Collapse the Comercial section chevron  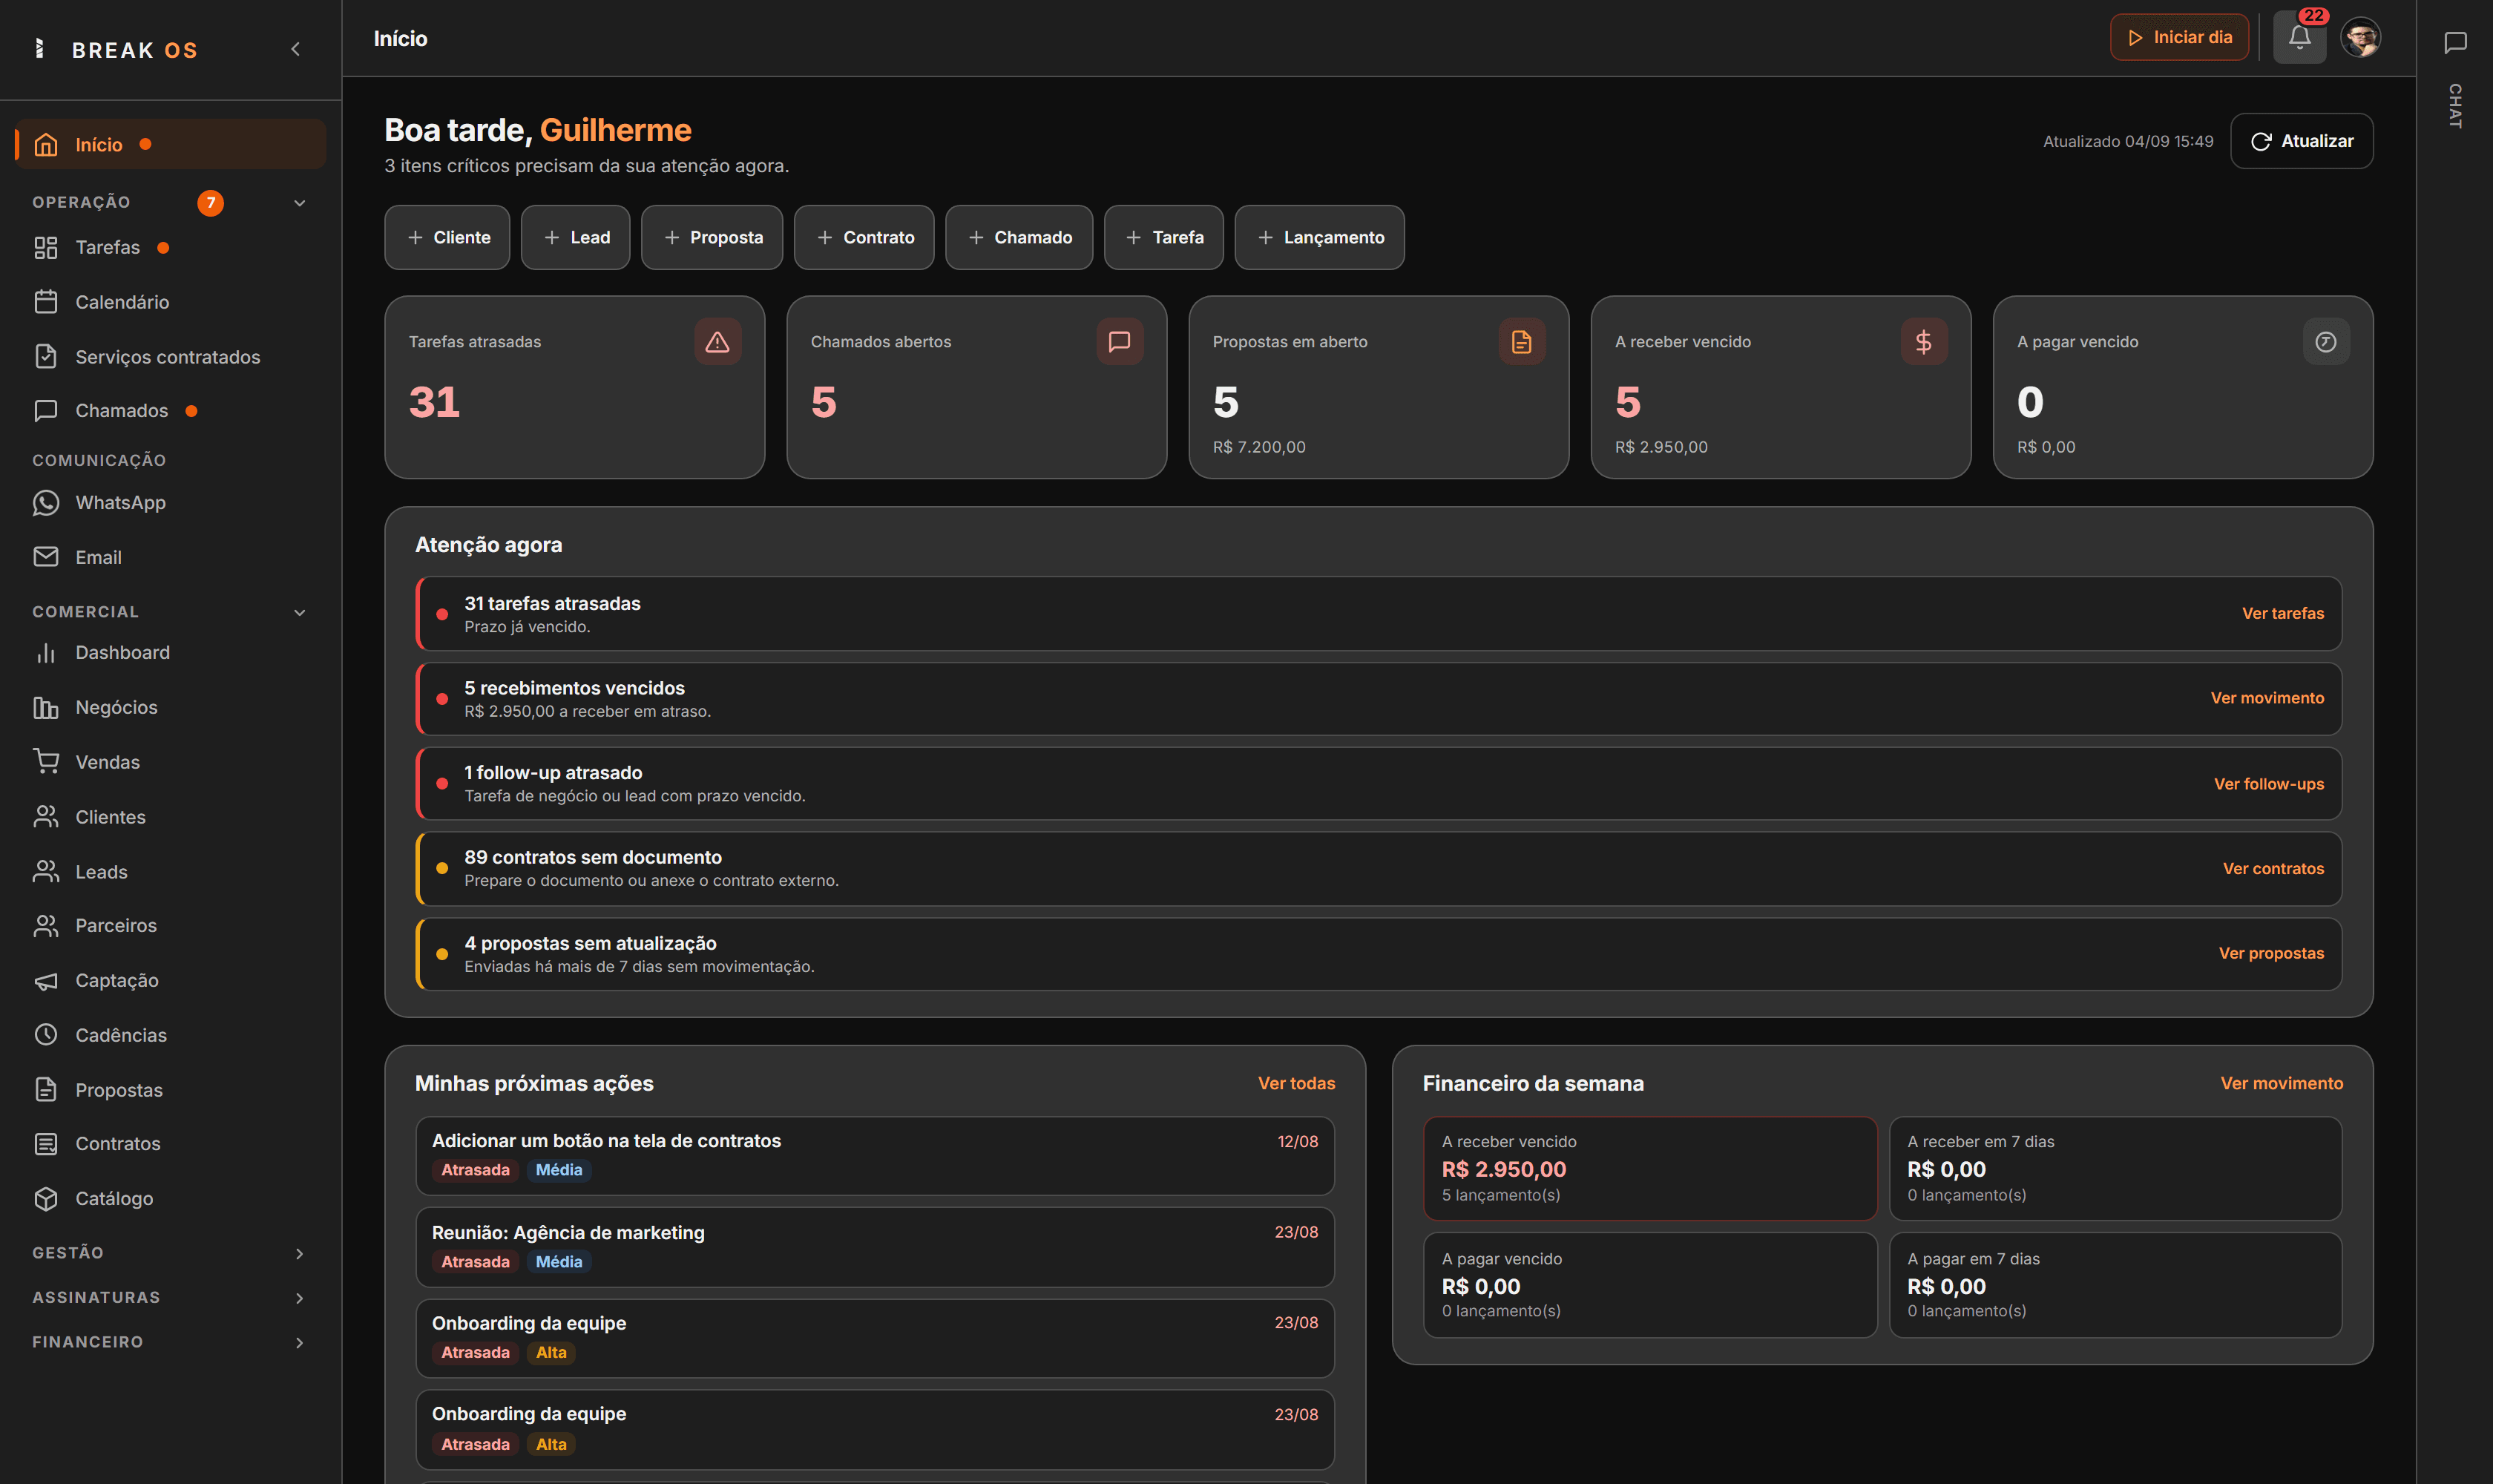(299, 612)
